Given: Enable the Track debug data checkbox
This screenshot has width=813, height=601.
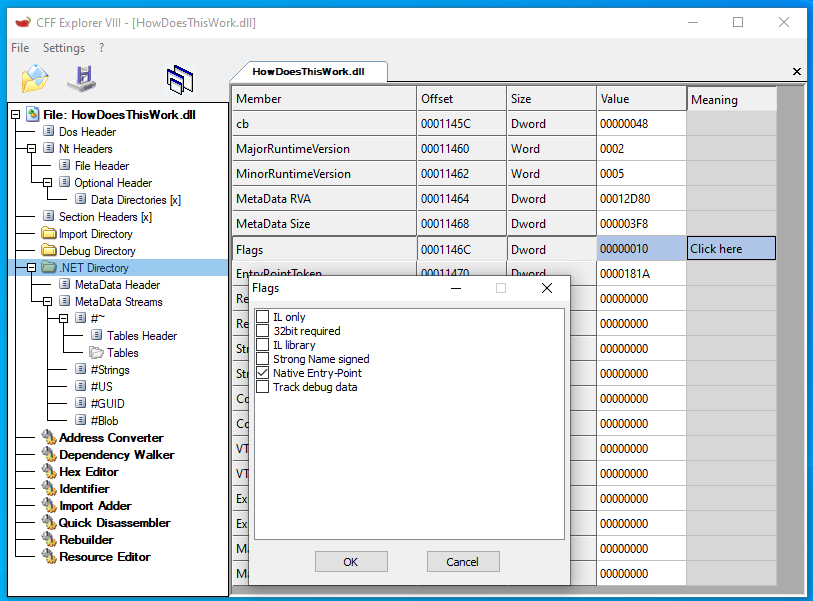Looking at the screenshot, I should coord(263,386).
